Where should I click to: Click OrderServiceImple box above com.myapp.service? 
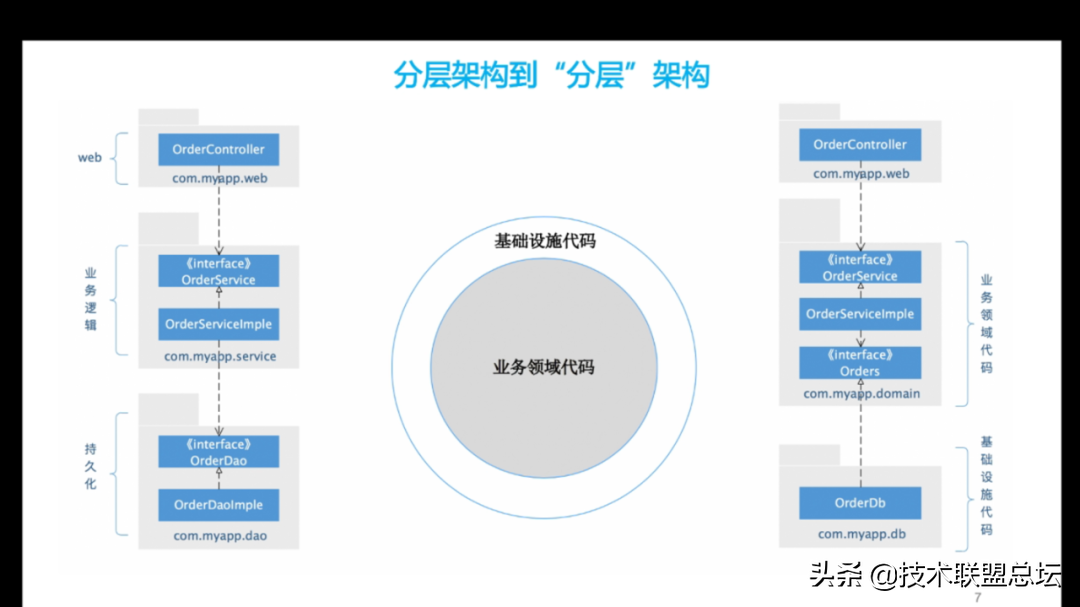[218, 324]
